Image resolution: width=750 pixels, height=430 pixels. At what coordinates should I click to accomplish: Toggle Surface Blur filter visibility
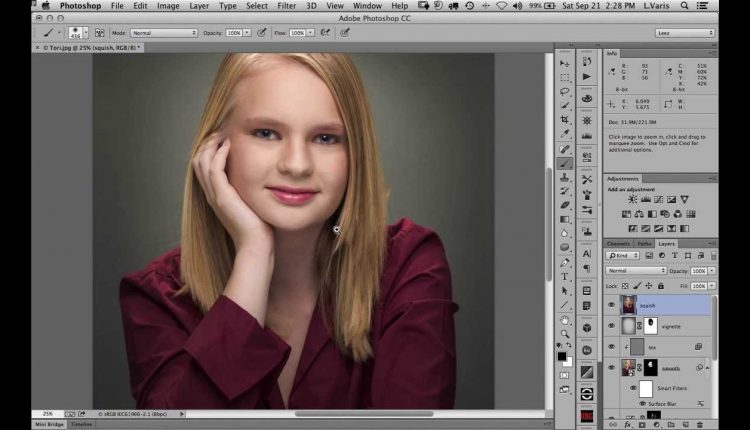(x=642, y=404)
